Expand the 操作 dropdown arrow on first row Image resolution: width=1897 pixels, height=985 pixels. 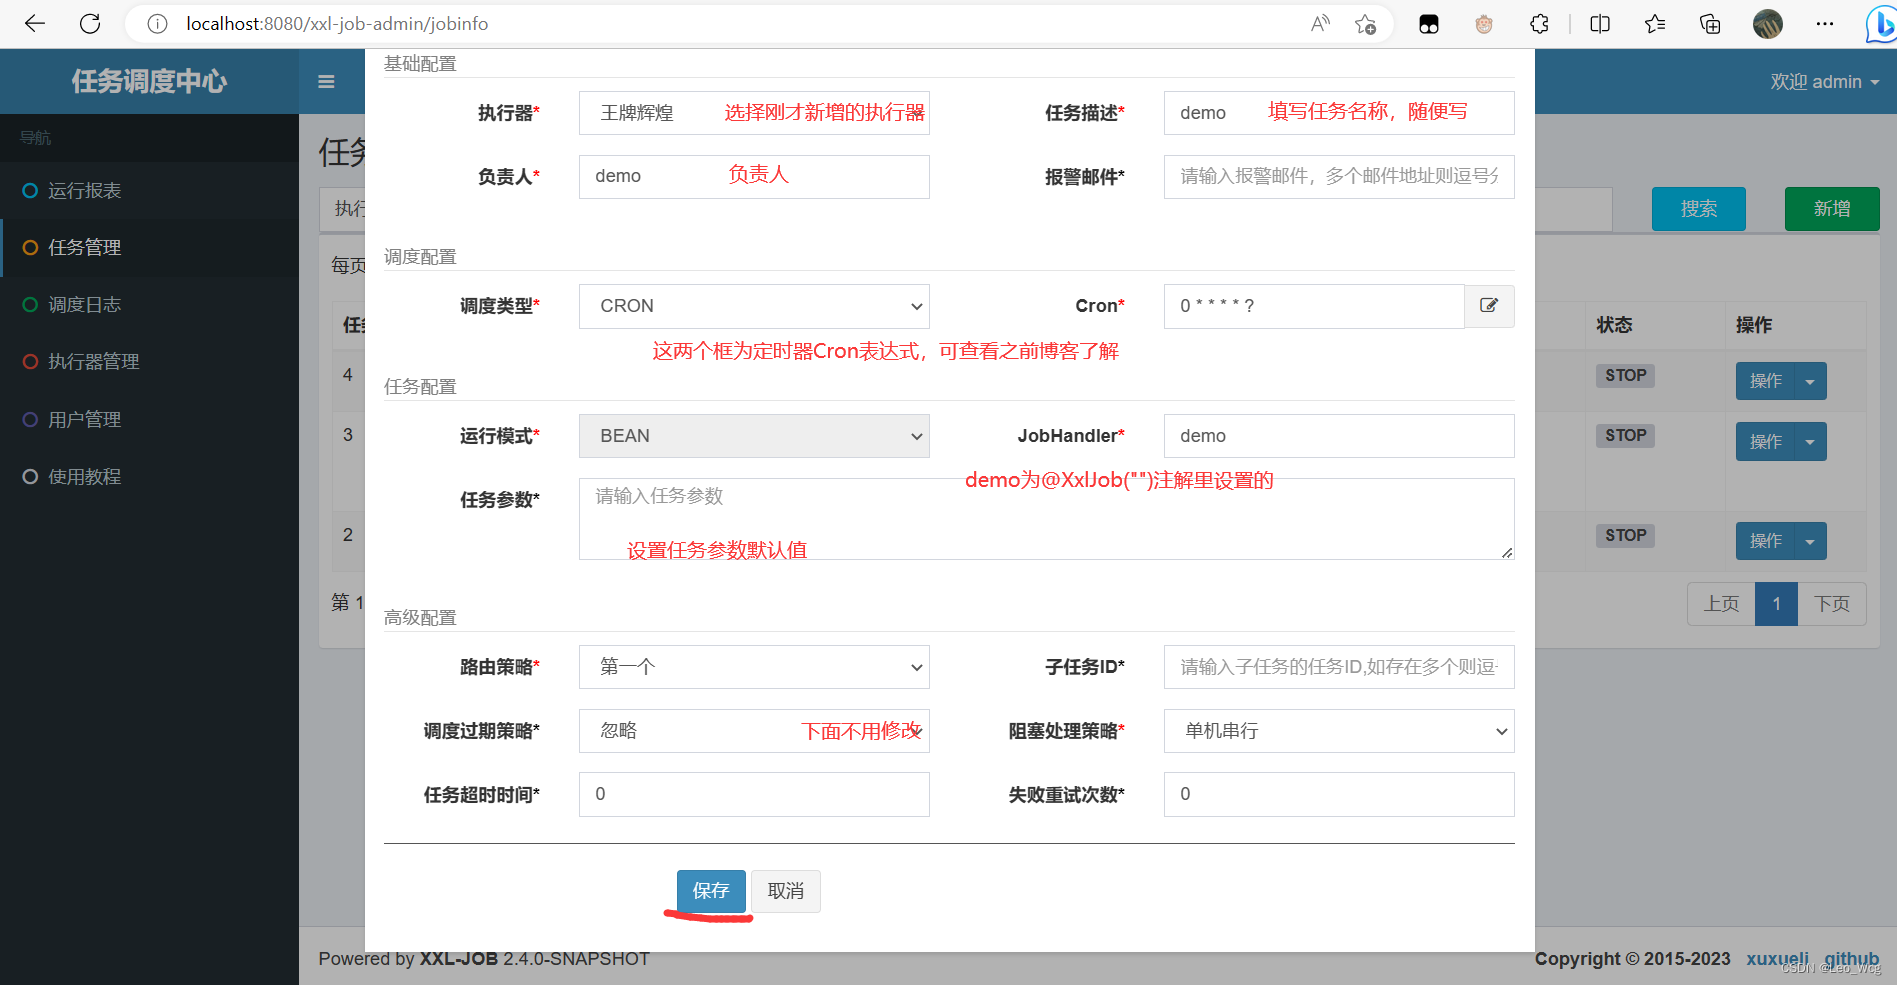click(1809, 381)
